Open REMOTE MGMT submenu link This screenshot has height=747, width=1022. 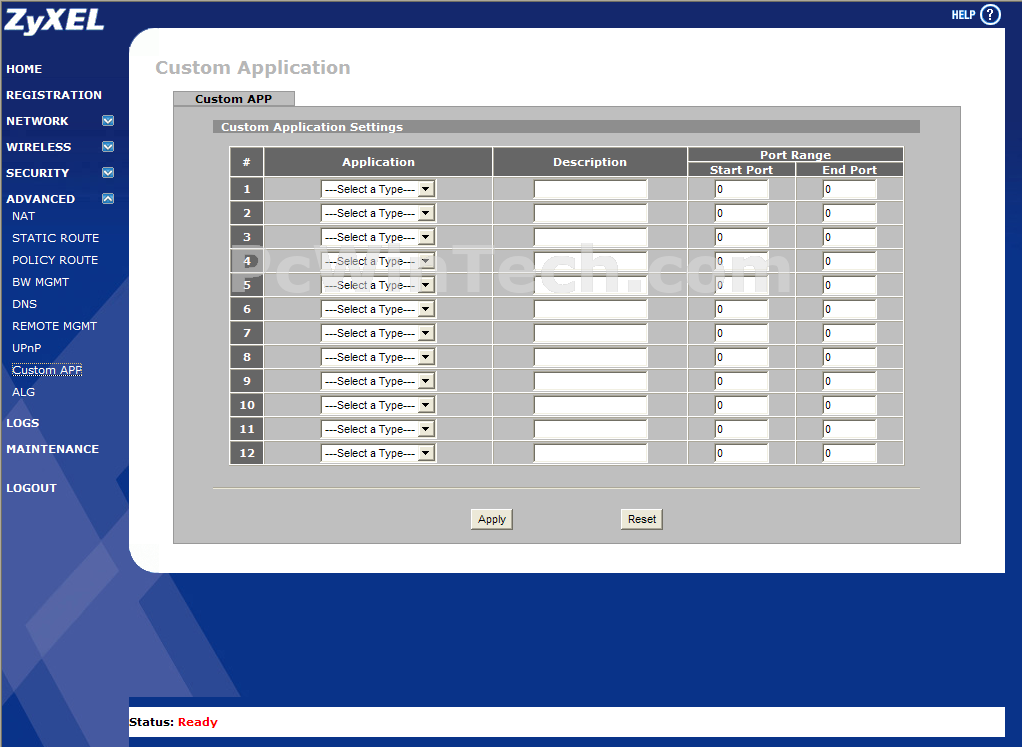(54, 326)
